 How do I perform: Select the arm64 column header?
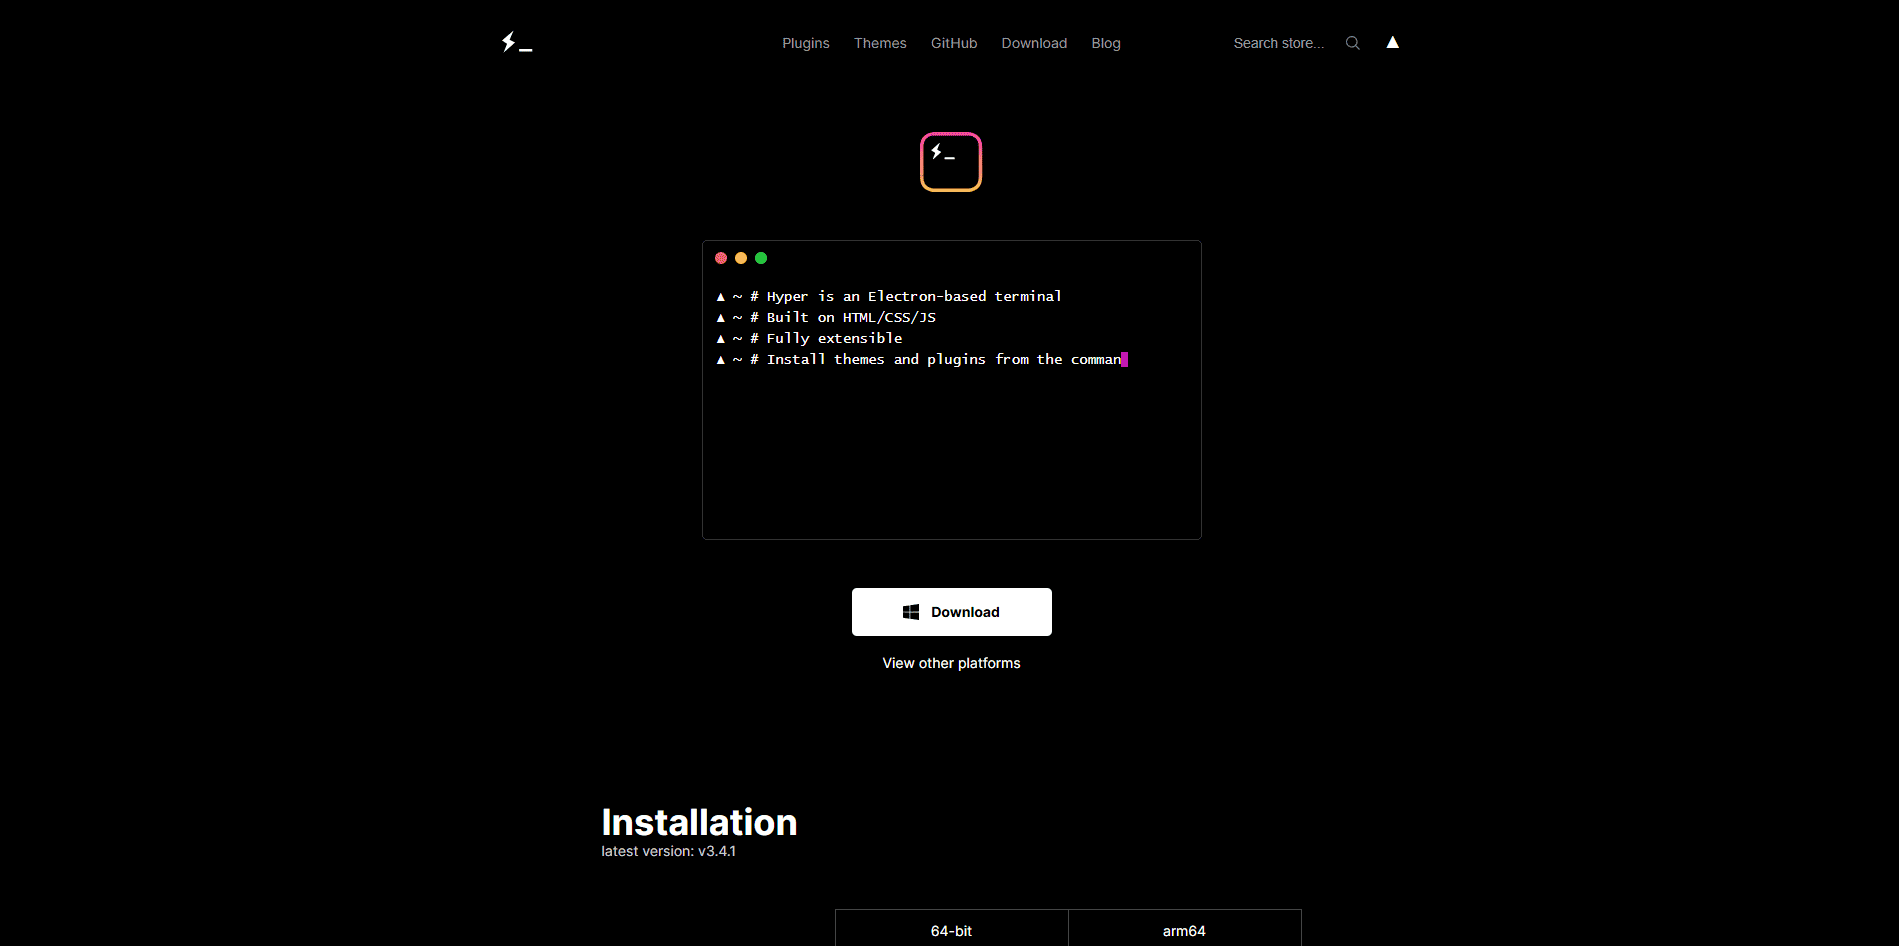click(1184, 930)
